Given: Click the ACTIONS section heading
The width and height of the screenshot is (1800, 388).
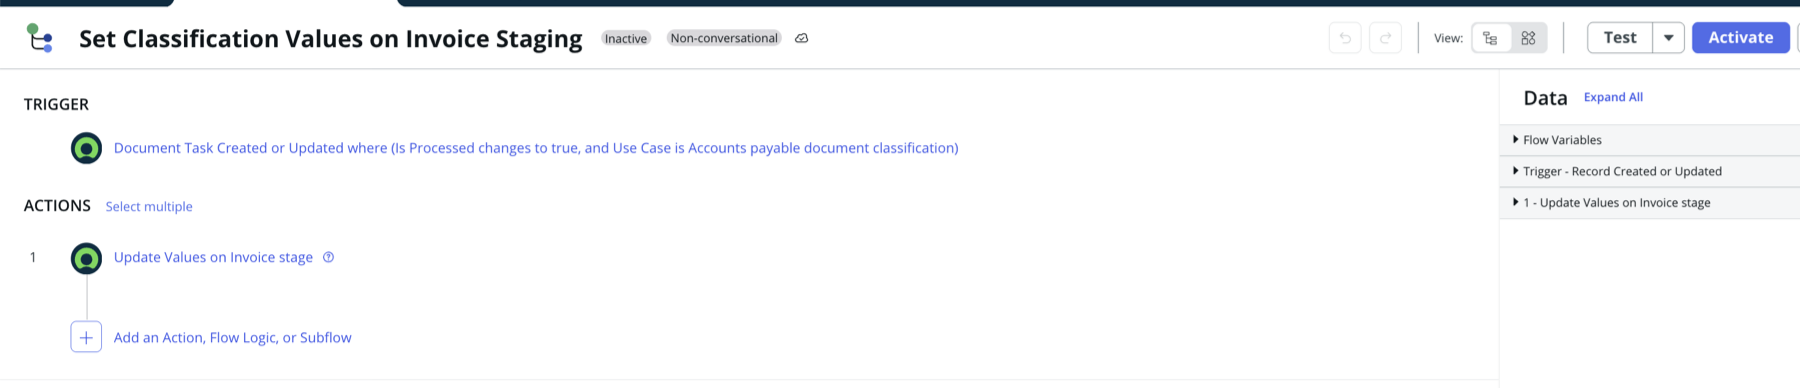Looking at the screenshot, I should [57, 205].
